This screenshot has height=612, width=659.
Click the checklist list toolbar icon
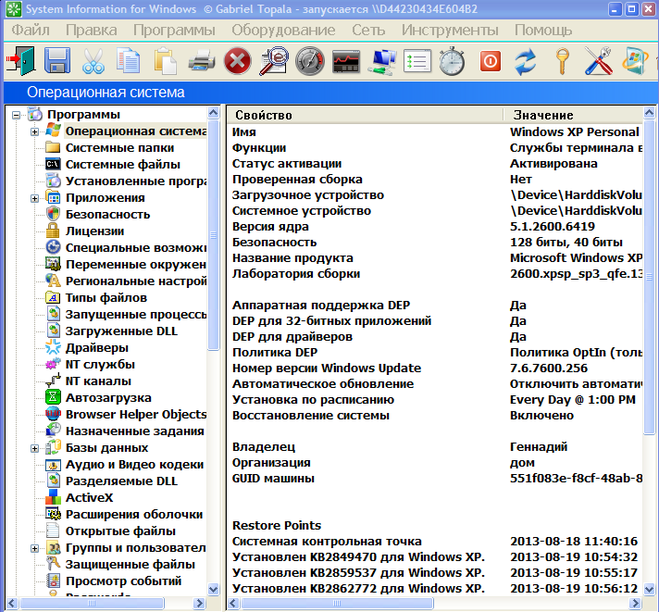417,62
